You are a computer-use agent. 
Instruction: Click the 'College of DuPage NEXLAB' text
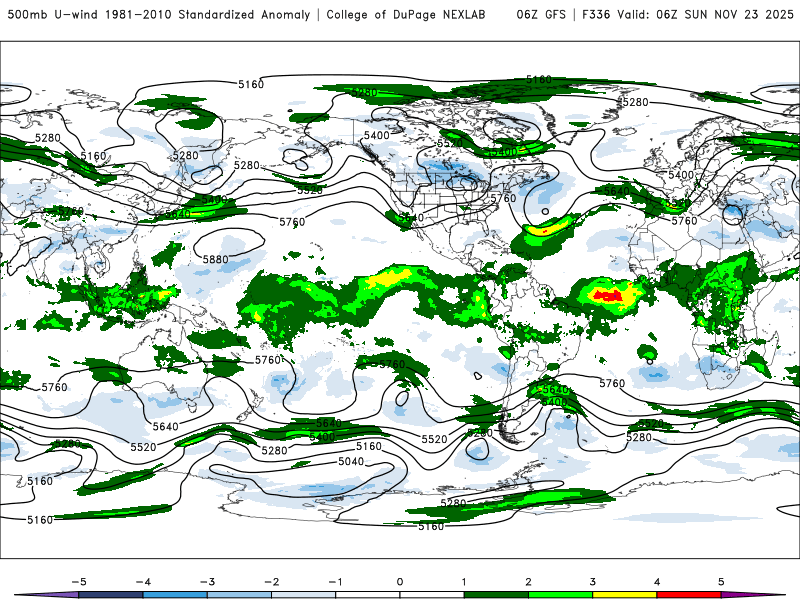pyautogui.click(x=406, y=14)
